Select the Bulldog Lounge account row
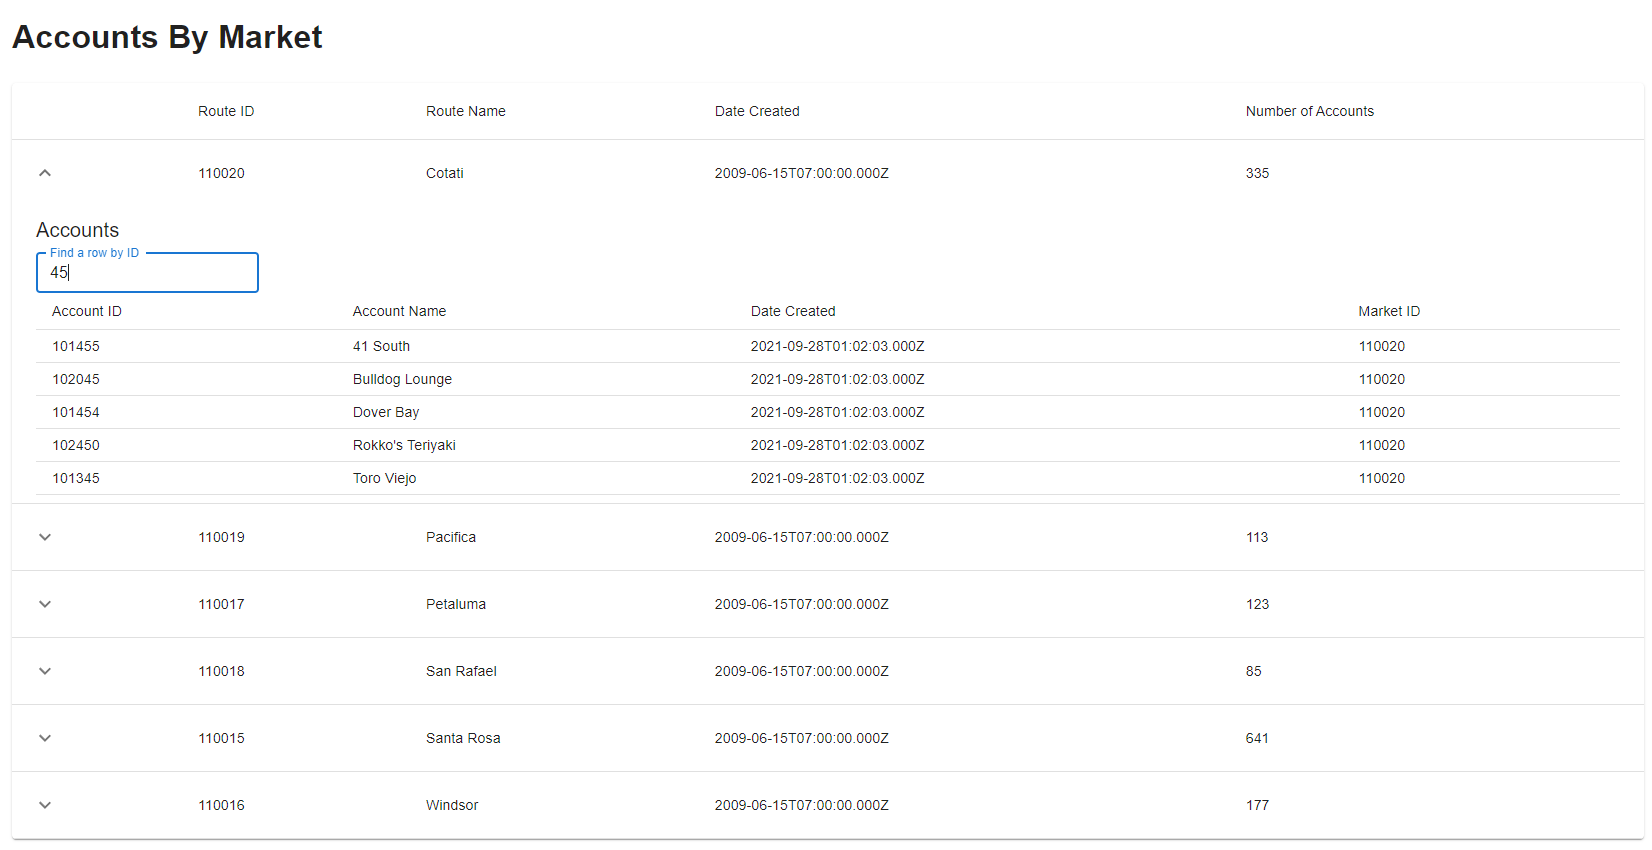The height and width of the screenshot is (850, 1652). 402,379
